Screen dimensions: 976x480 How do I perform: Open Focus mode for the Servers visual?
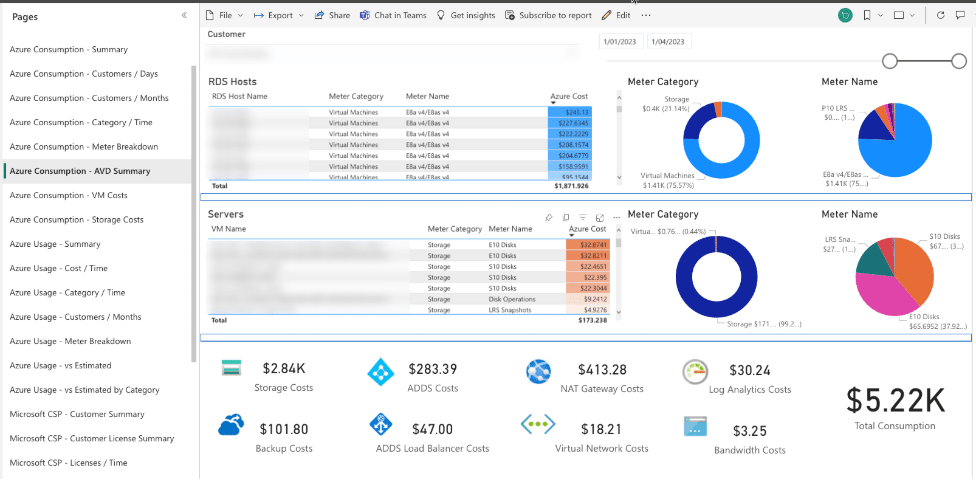(600, 218)
